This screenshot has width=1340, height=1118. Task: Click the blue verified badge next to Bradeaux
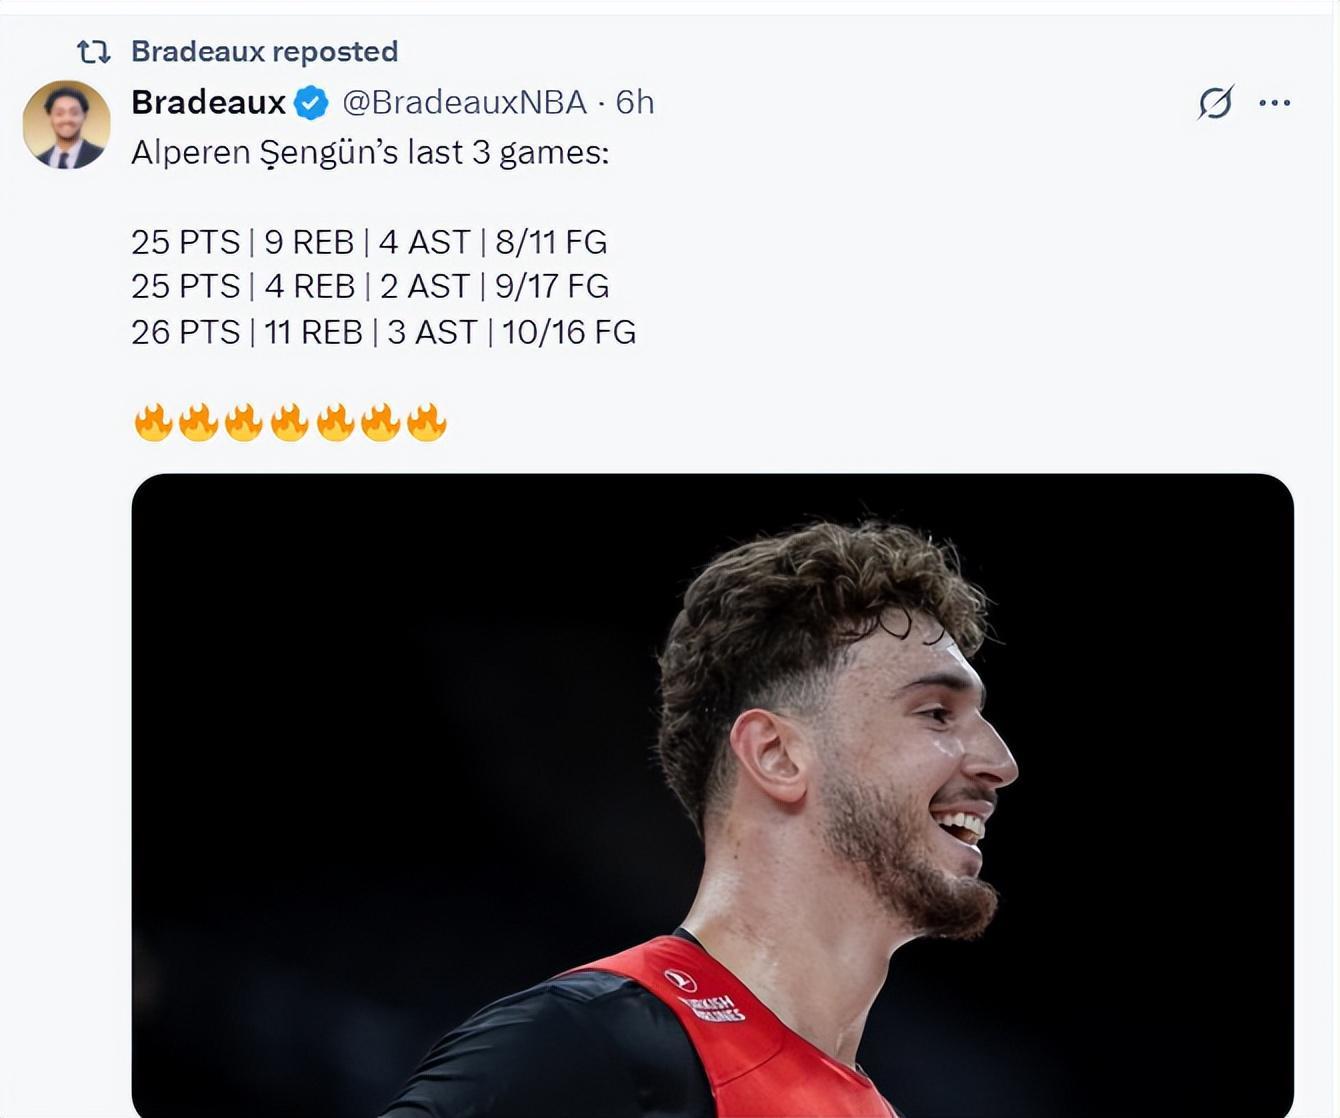click(x=311, y=102)
